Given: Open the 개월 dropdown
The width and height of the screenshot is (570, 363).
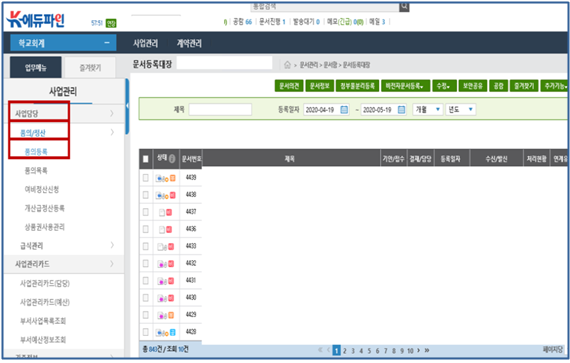Looking at the screenshot, I should click(428, 109).
